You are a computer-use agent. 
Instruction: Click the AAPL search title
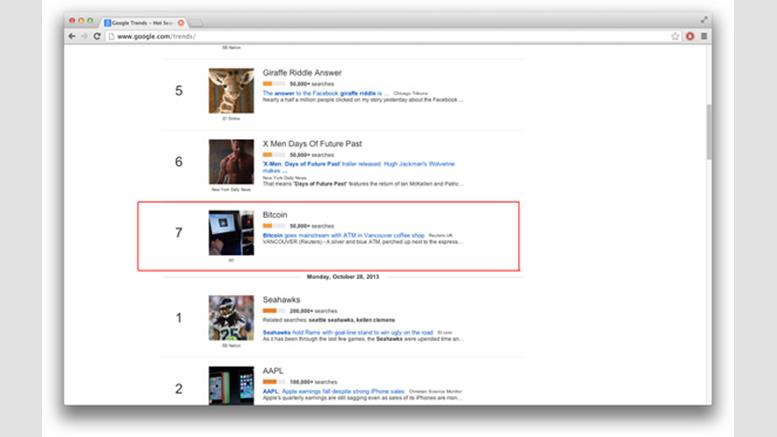[x=273, y=371]
